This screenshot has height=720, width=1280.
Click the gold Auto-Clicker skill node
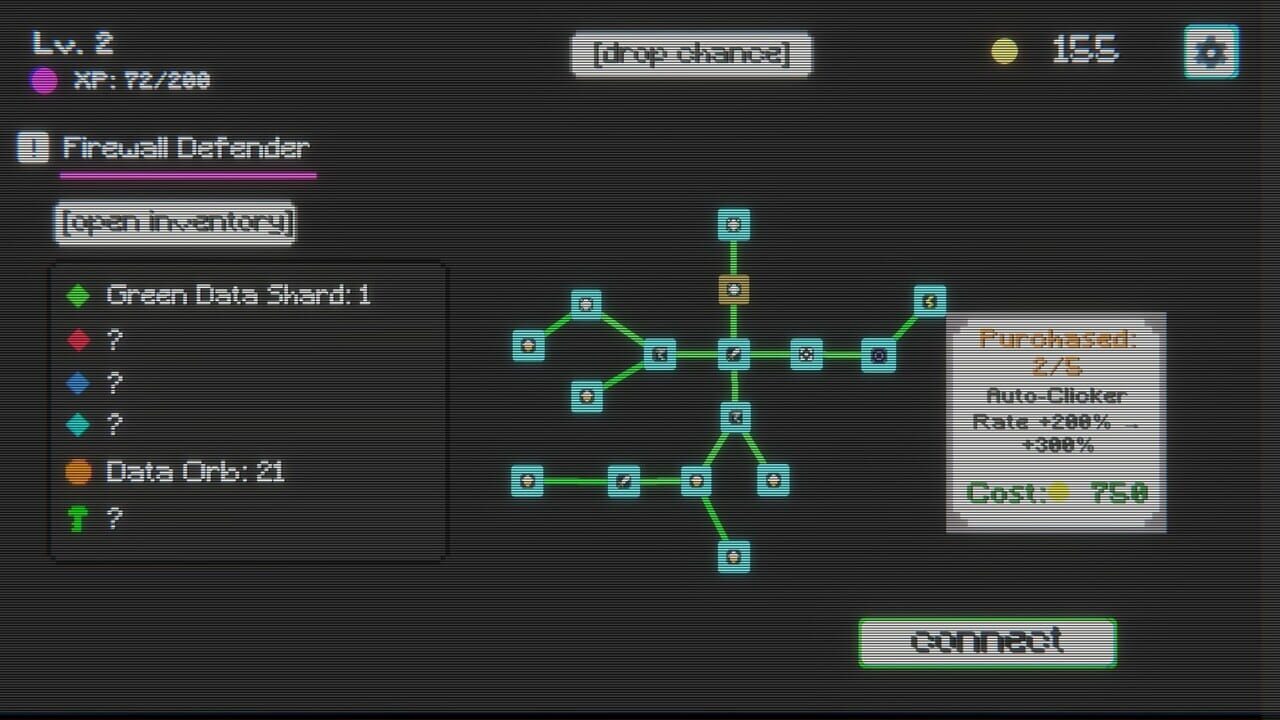coord(734,289)
